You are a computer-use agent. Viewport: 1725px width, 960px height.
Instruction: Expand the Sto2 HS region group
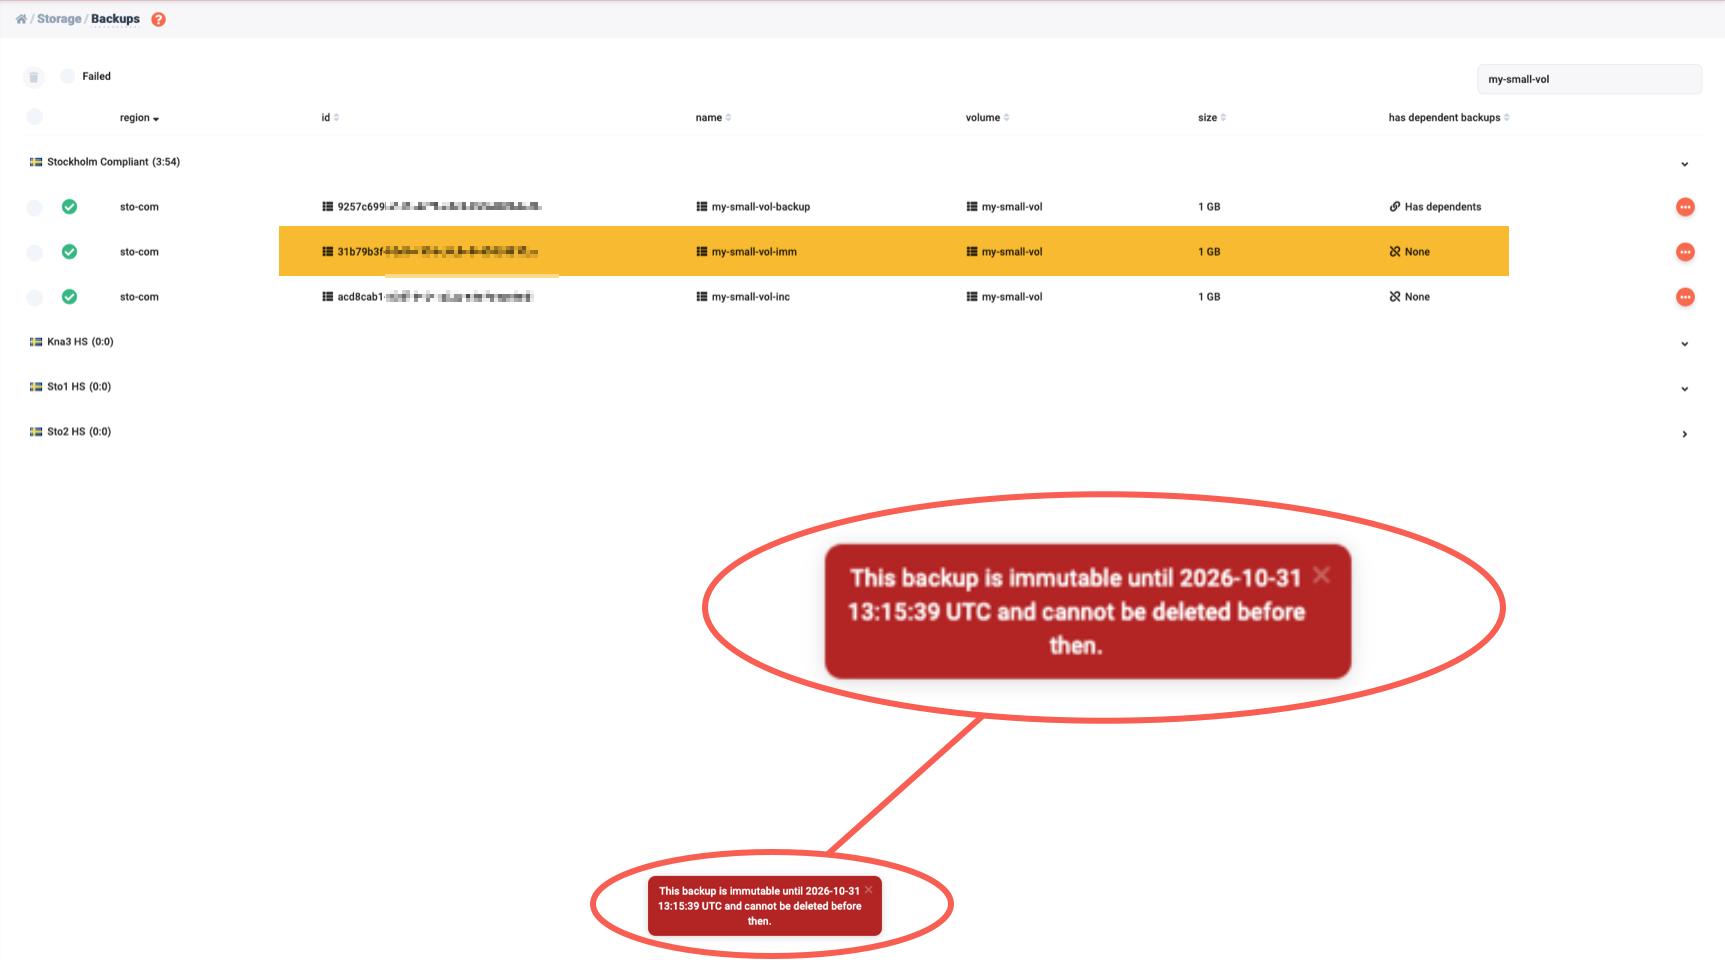pos(1685,434)
